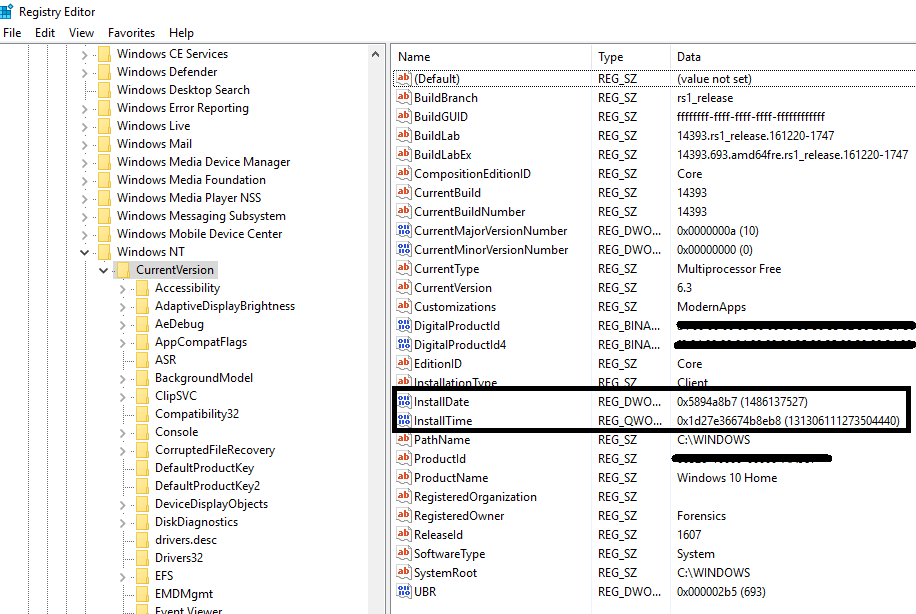The image size is (916, 614).
Task: Sort values by the Type column header
Action: [x=630, y=57]
